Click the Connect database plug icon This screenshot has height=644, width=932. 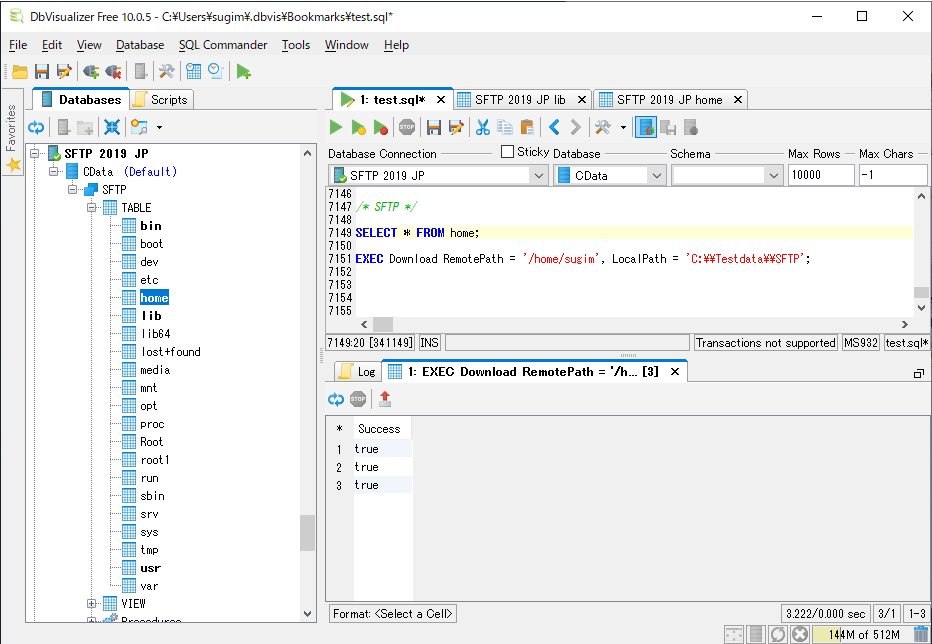(91, 71)
